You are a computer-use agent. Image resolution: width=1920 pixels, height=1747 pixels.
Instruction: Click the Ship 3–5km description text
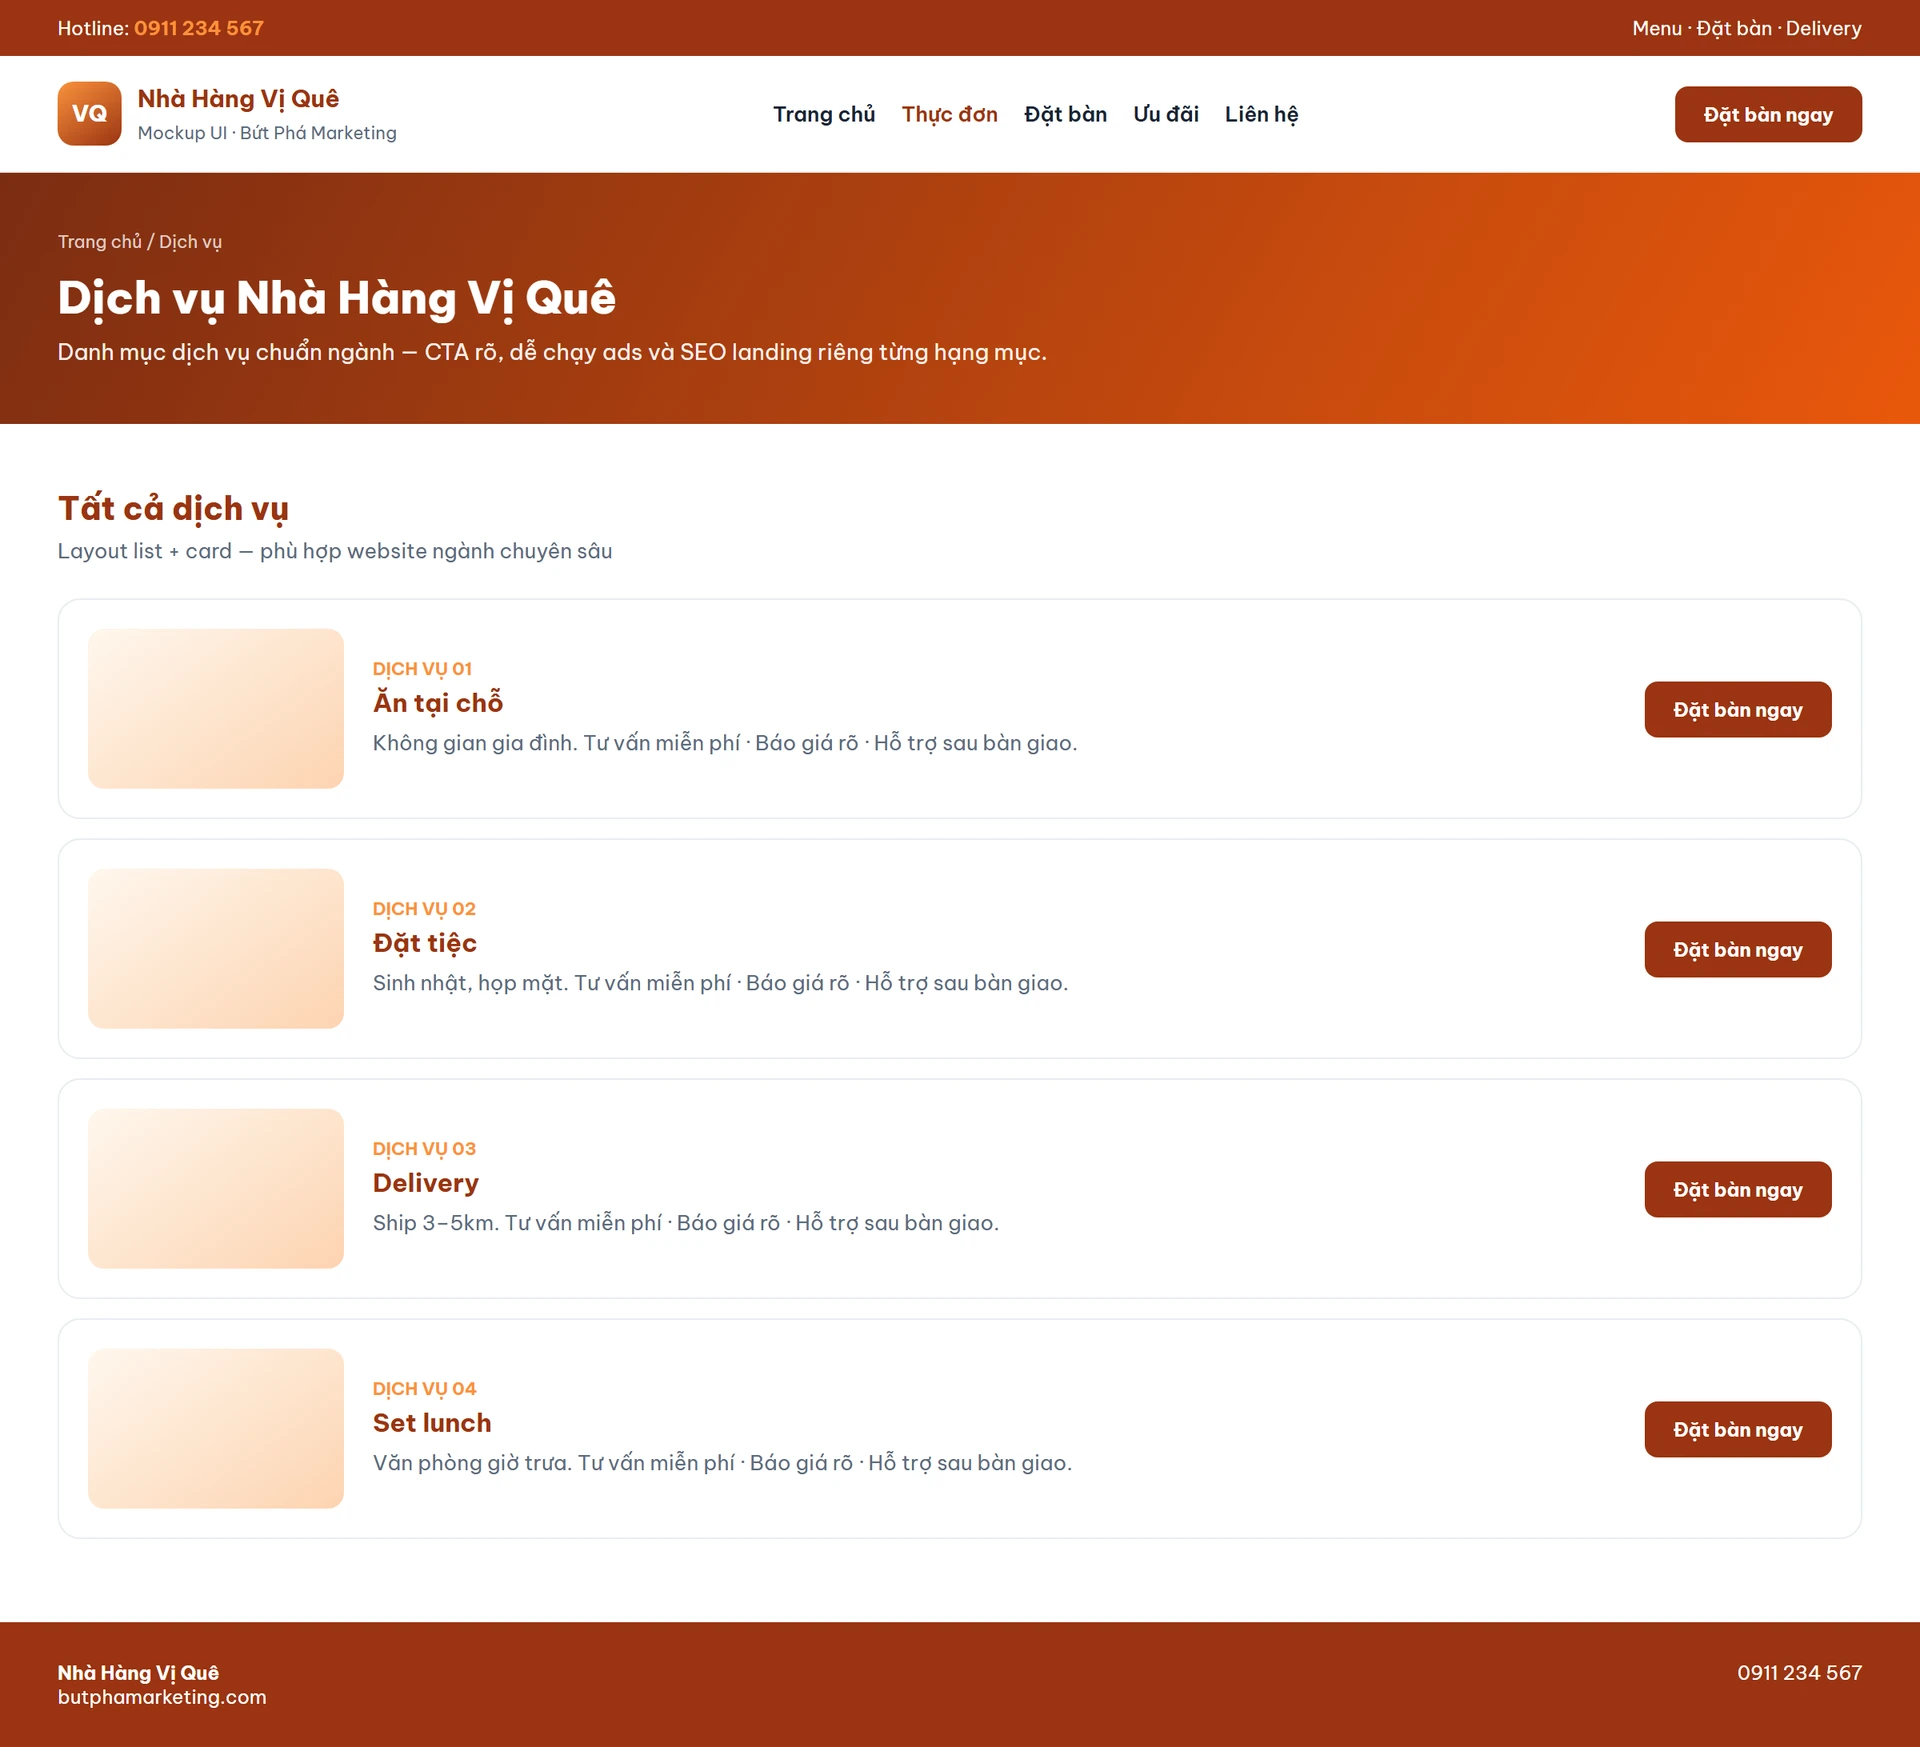pyautogui.click(x=686, y=1223)
